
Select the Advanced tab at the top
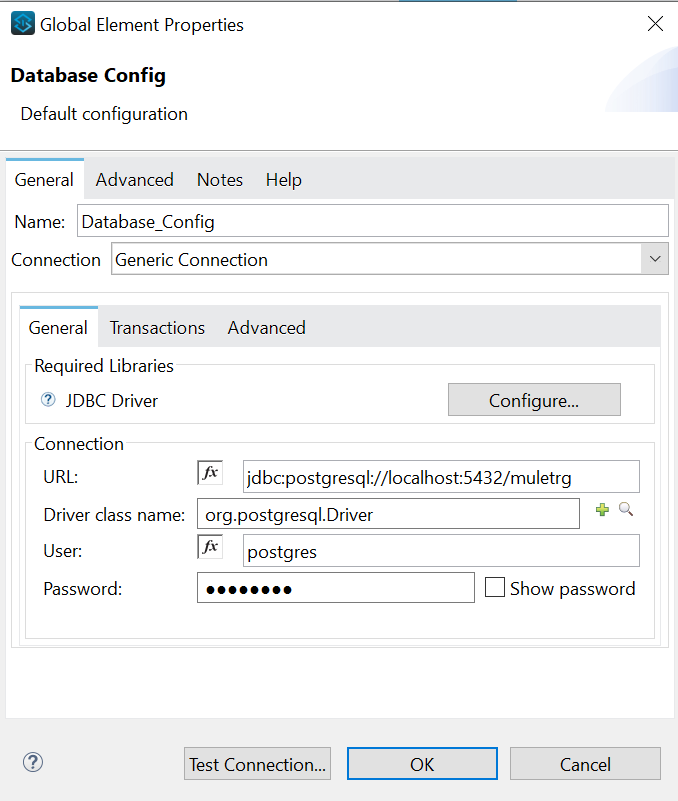pos(134,180)
